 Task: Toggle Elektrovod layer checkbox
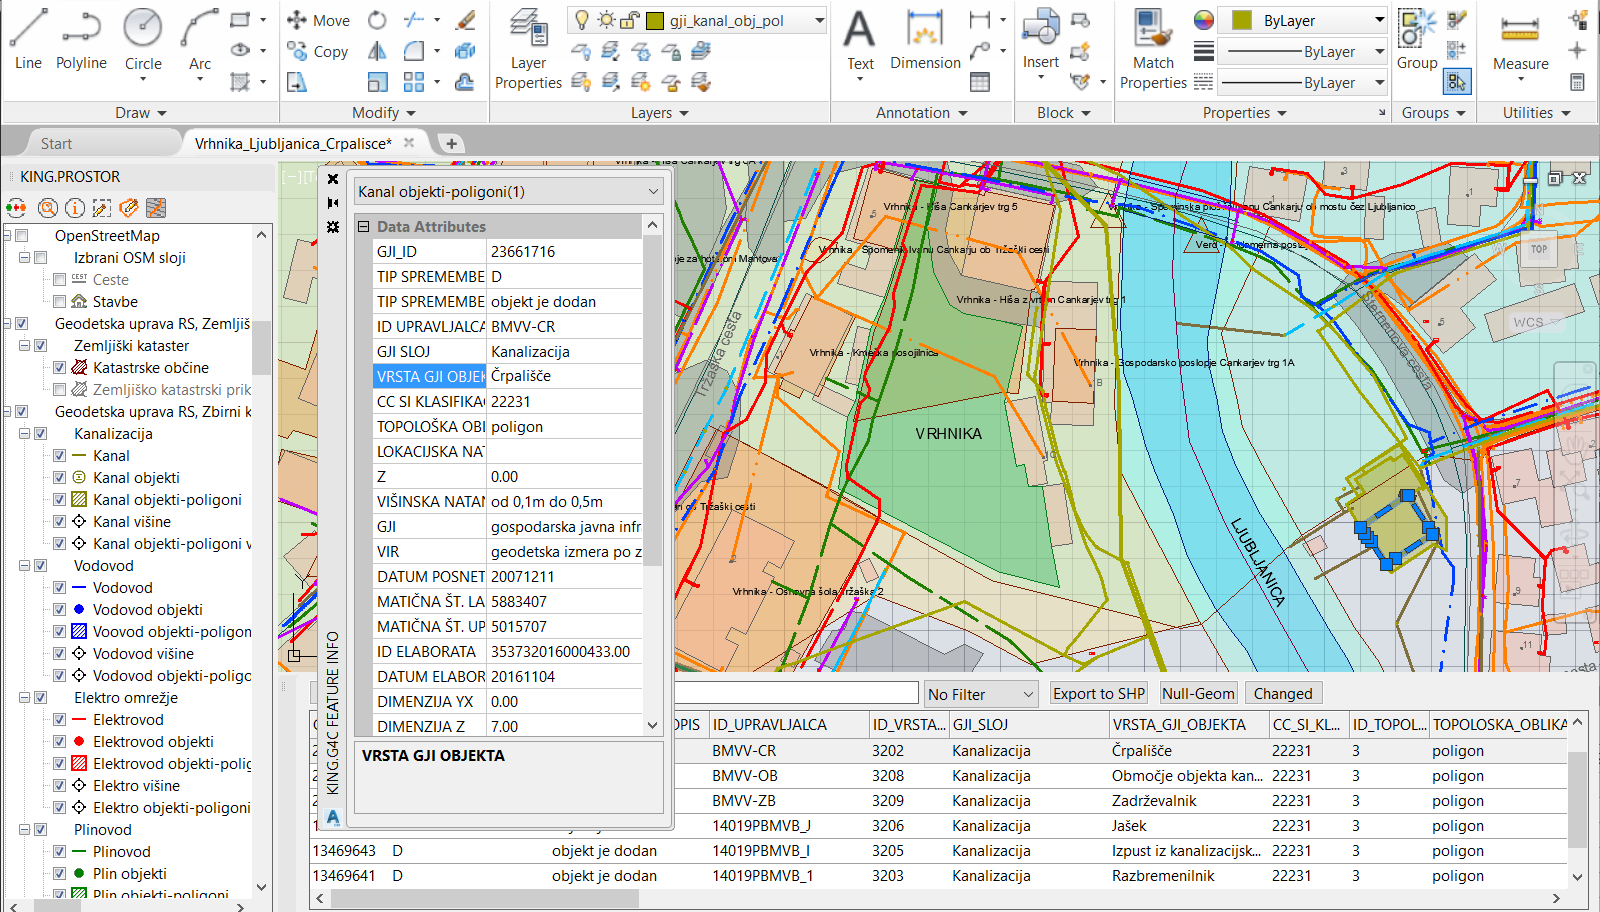click(60, 720)
